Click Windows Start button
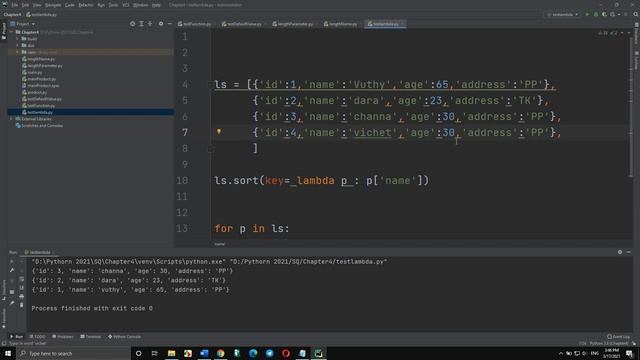The width and height of the screenshot is (640, 360). 8,353
